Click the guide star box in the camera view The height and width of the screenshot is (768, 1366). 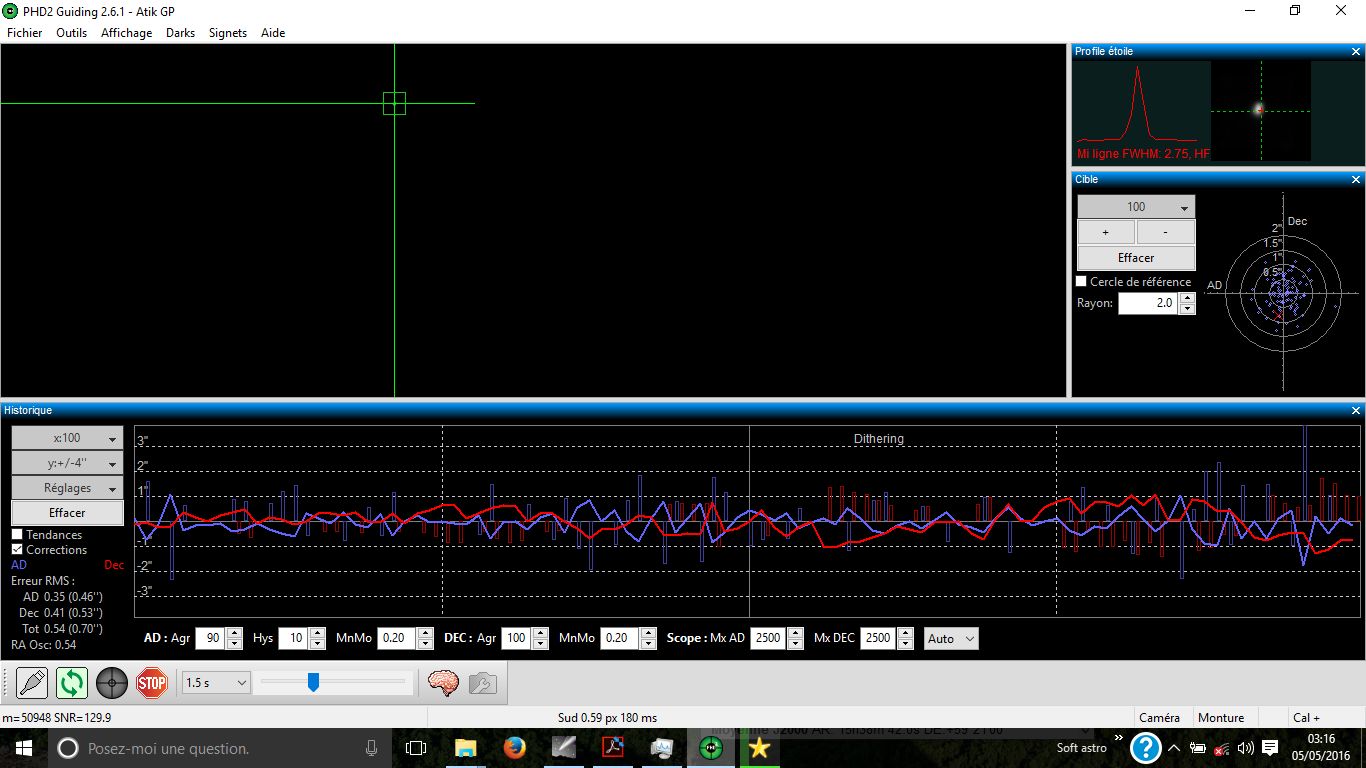tap(394, 103)
